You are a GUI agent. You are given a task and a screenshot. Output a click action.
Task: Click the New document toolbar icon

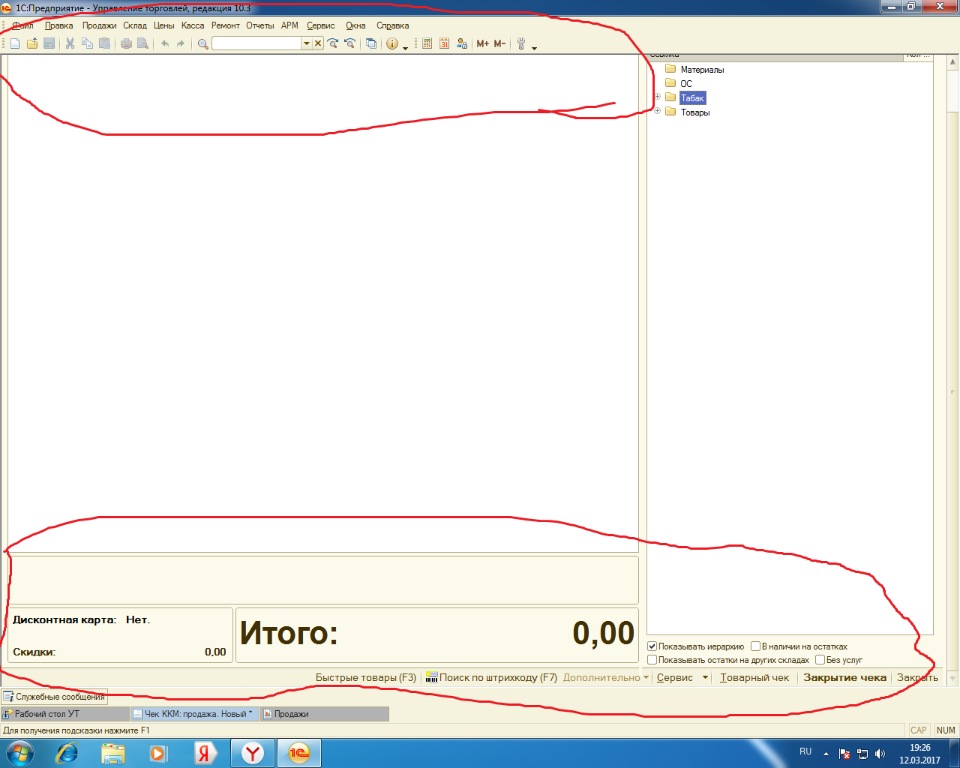point(15,44)
